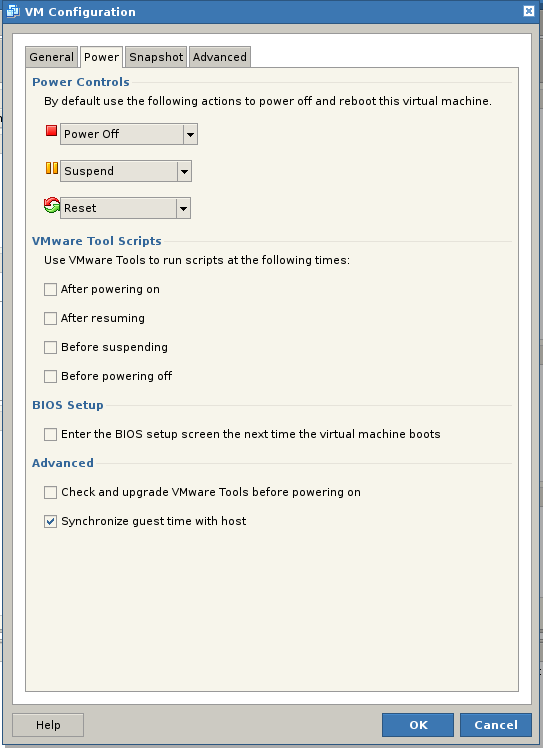Image resolution: width=543 pixels, height=748 pixels.
Task: Expand the Suspend action dropdown
Action: (x=184, y=171)
